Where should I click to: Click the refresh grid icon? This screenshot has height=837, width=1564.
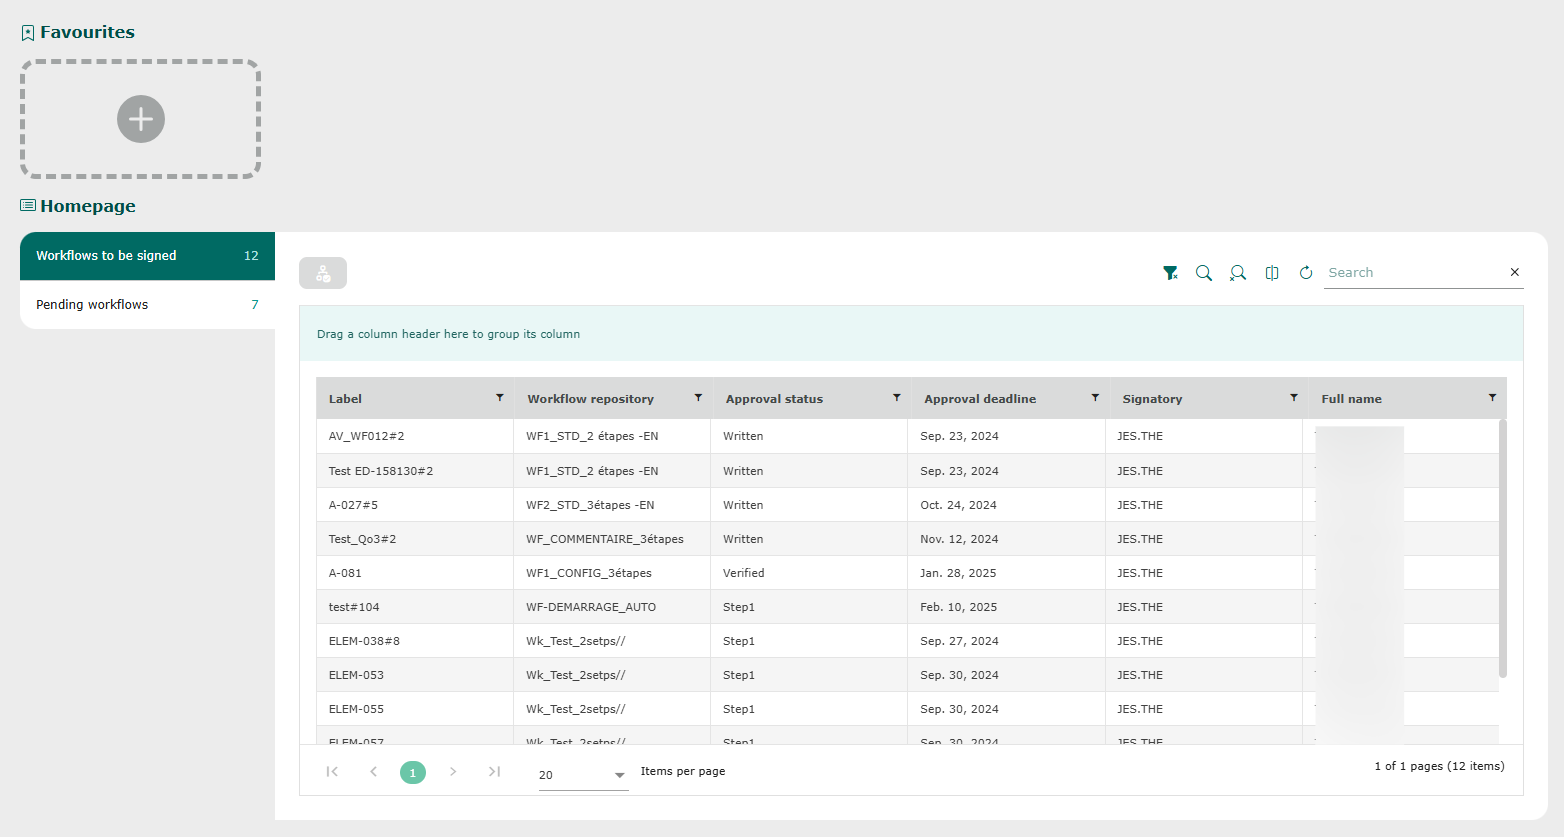pos(1306,273)
